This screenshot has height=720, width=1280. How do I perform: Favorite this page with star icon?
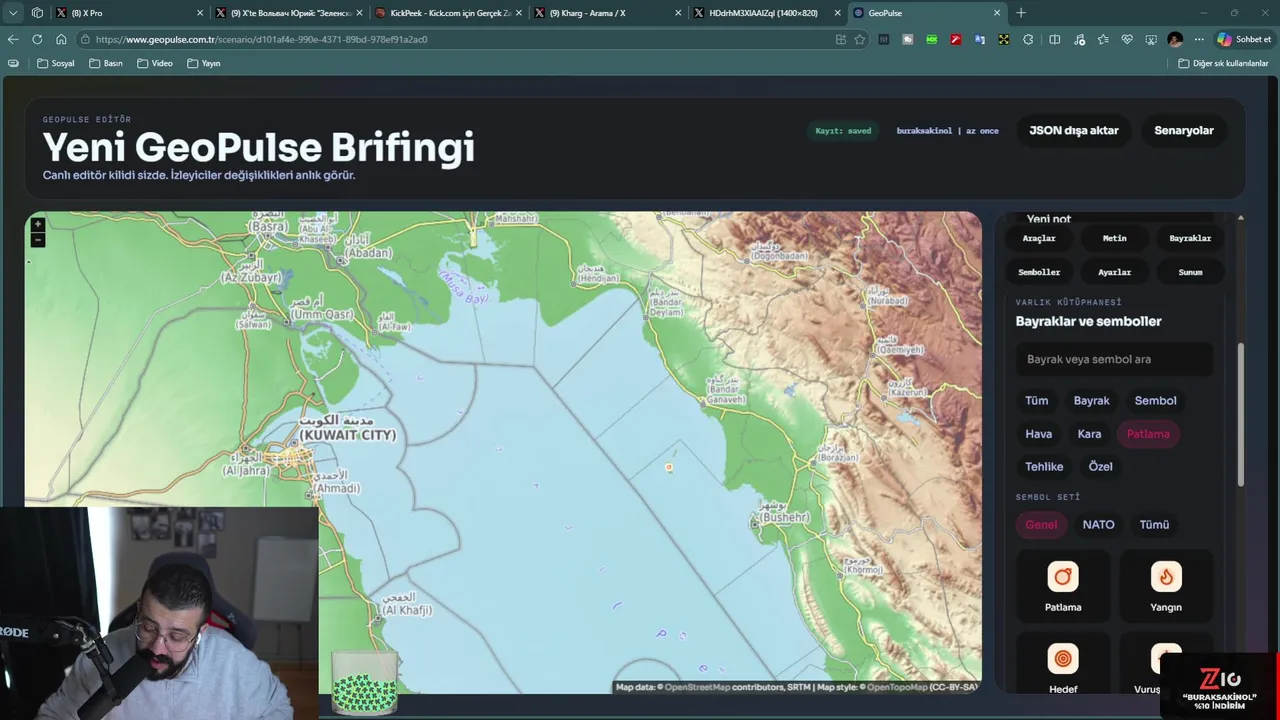[x=860, y=39]
